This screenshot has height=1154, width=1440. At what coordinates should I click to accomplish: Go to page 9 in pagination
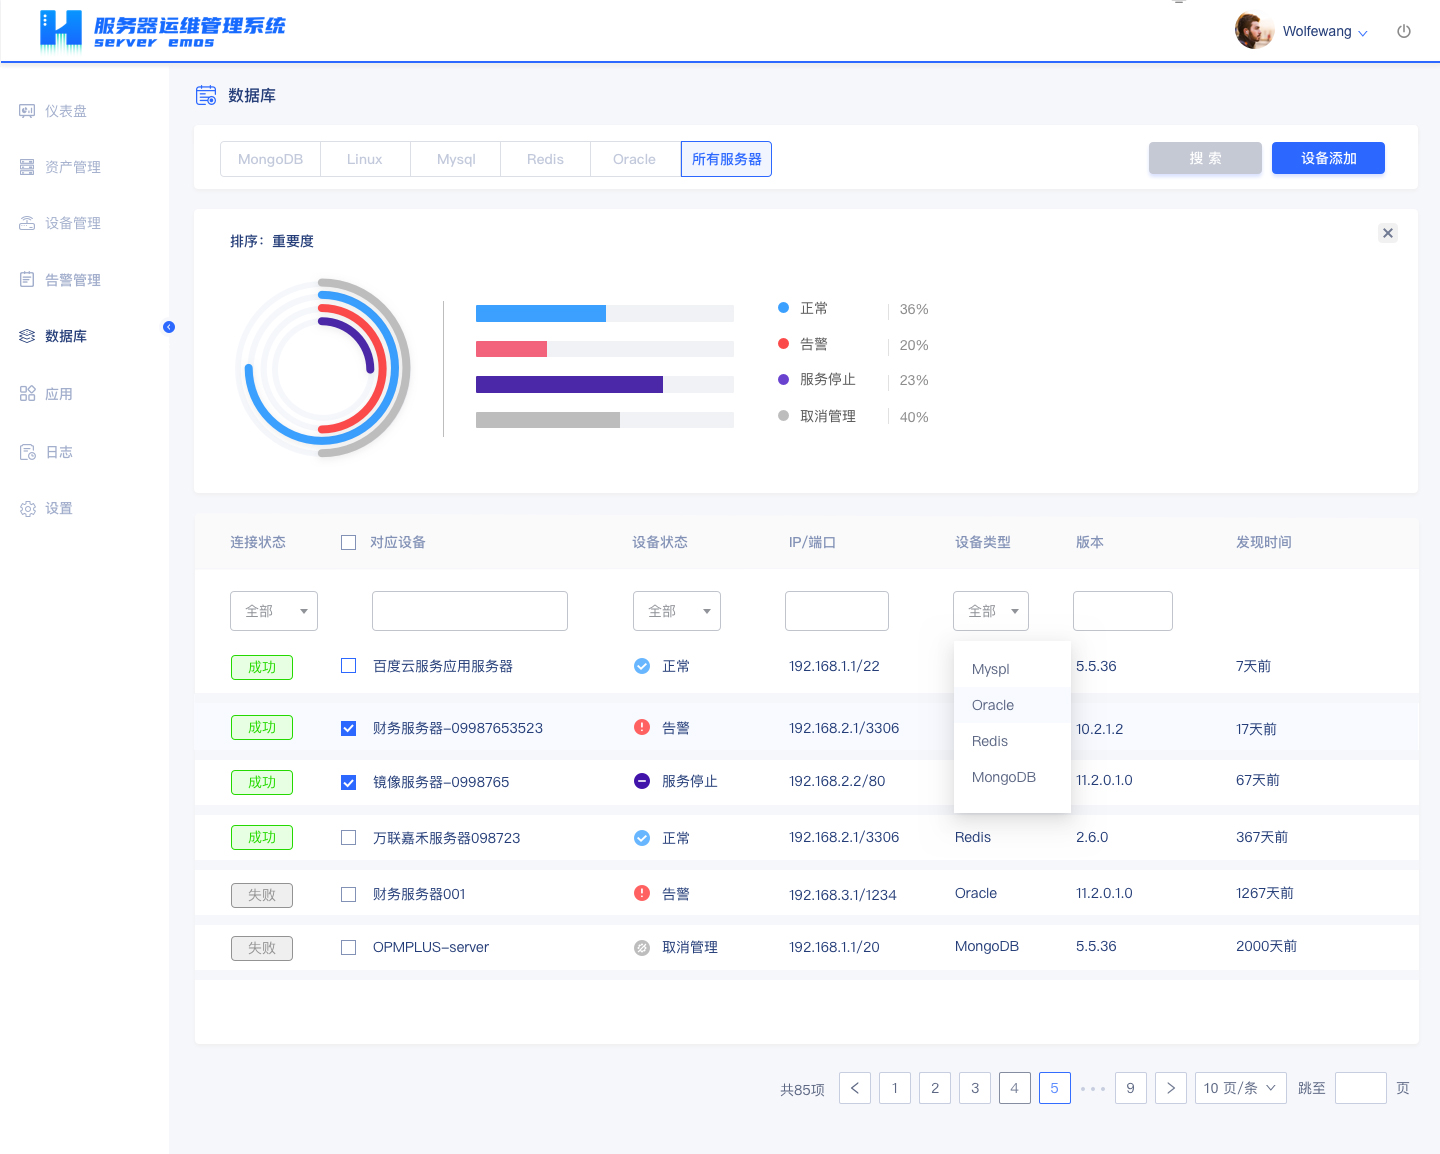[1130, 1088]
